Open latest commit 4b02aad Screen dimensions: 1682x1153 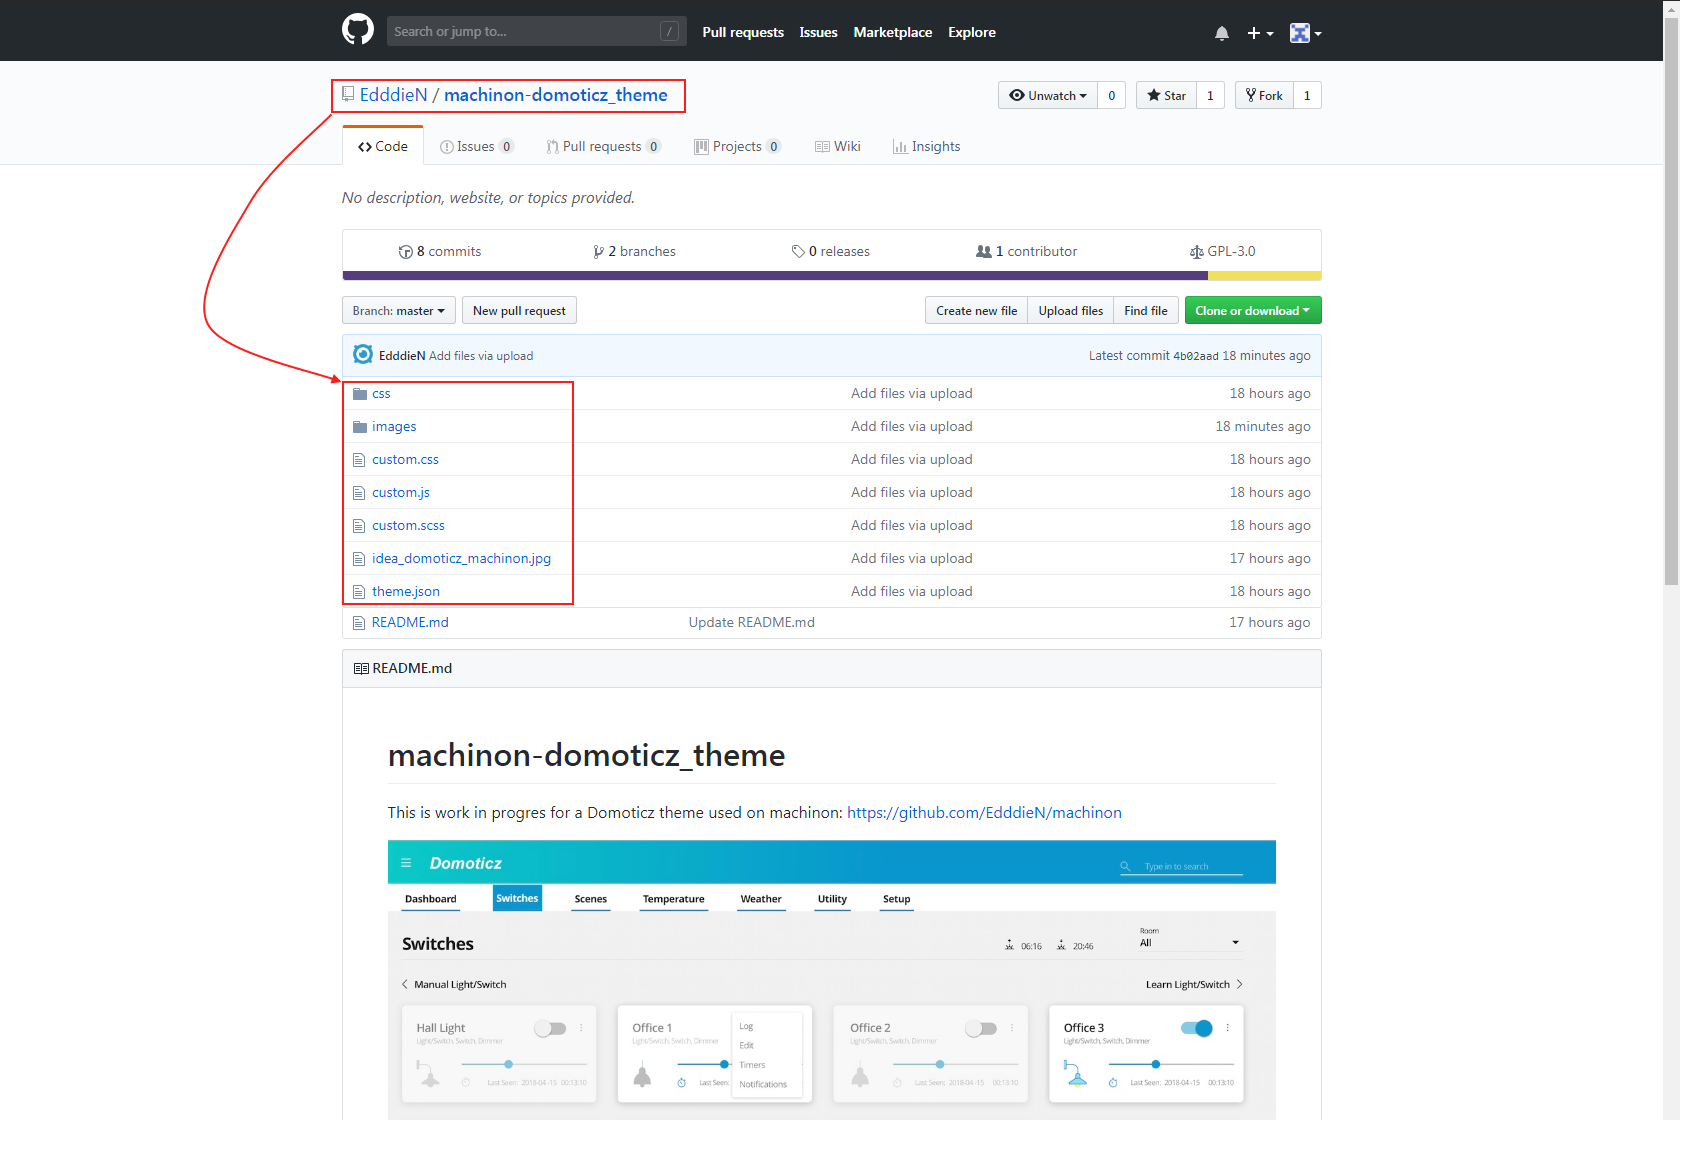pyautogui.click(x=1196, y=356)
